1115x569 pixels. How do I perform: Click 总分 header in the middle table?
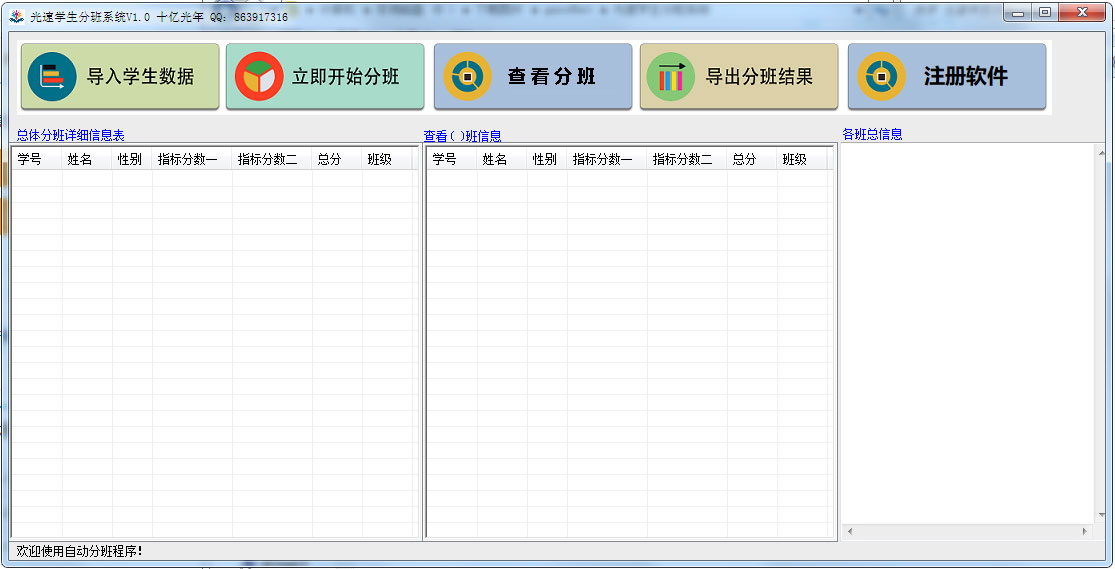tap(744, 159)
